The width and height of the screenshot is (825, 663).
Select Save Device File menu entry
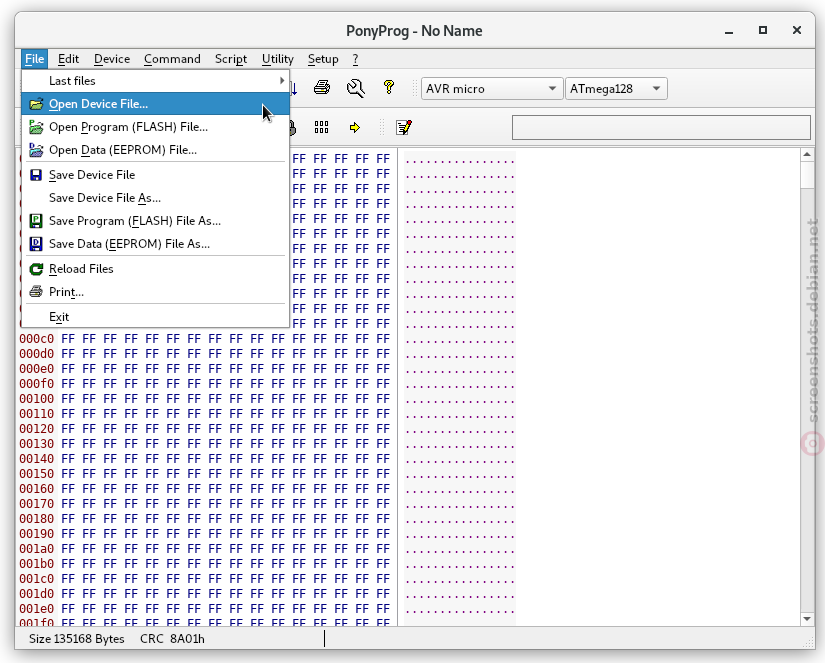156,175
